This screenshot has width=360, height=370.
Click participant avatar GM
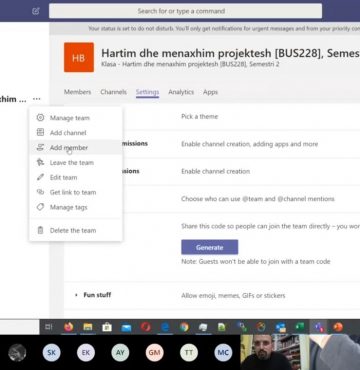(x=154, y=352)
